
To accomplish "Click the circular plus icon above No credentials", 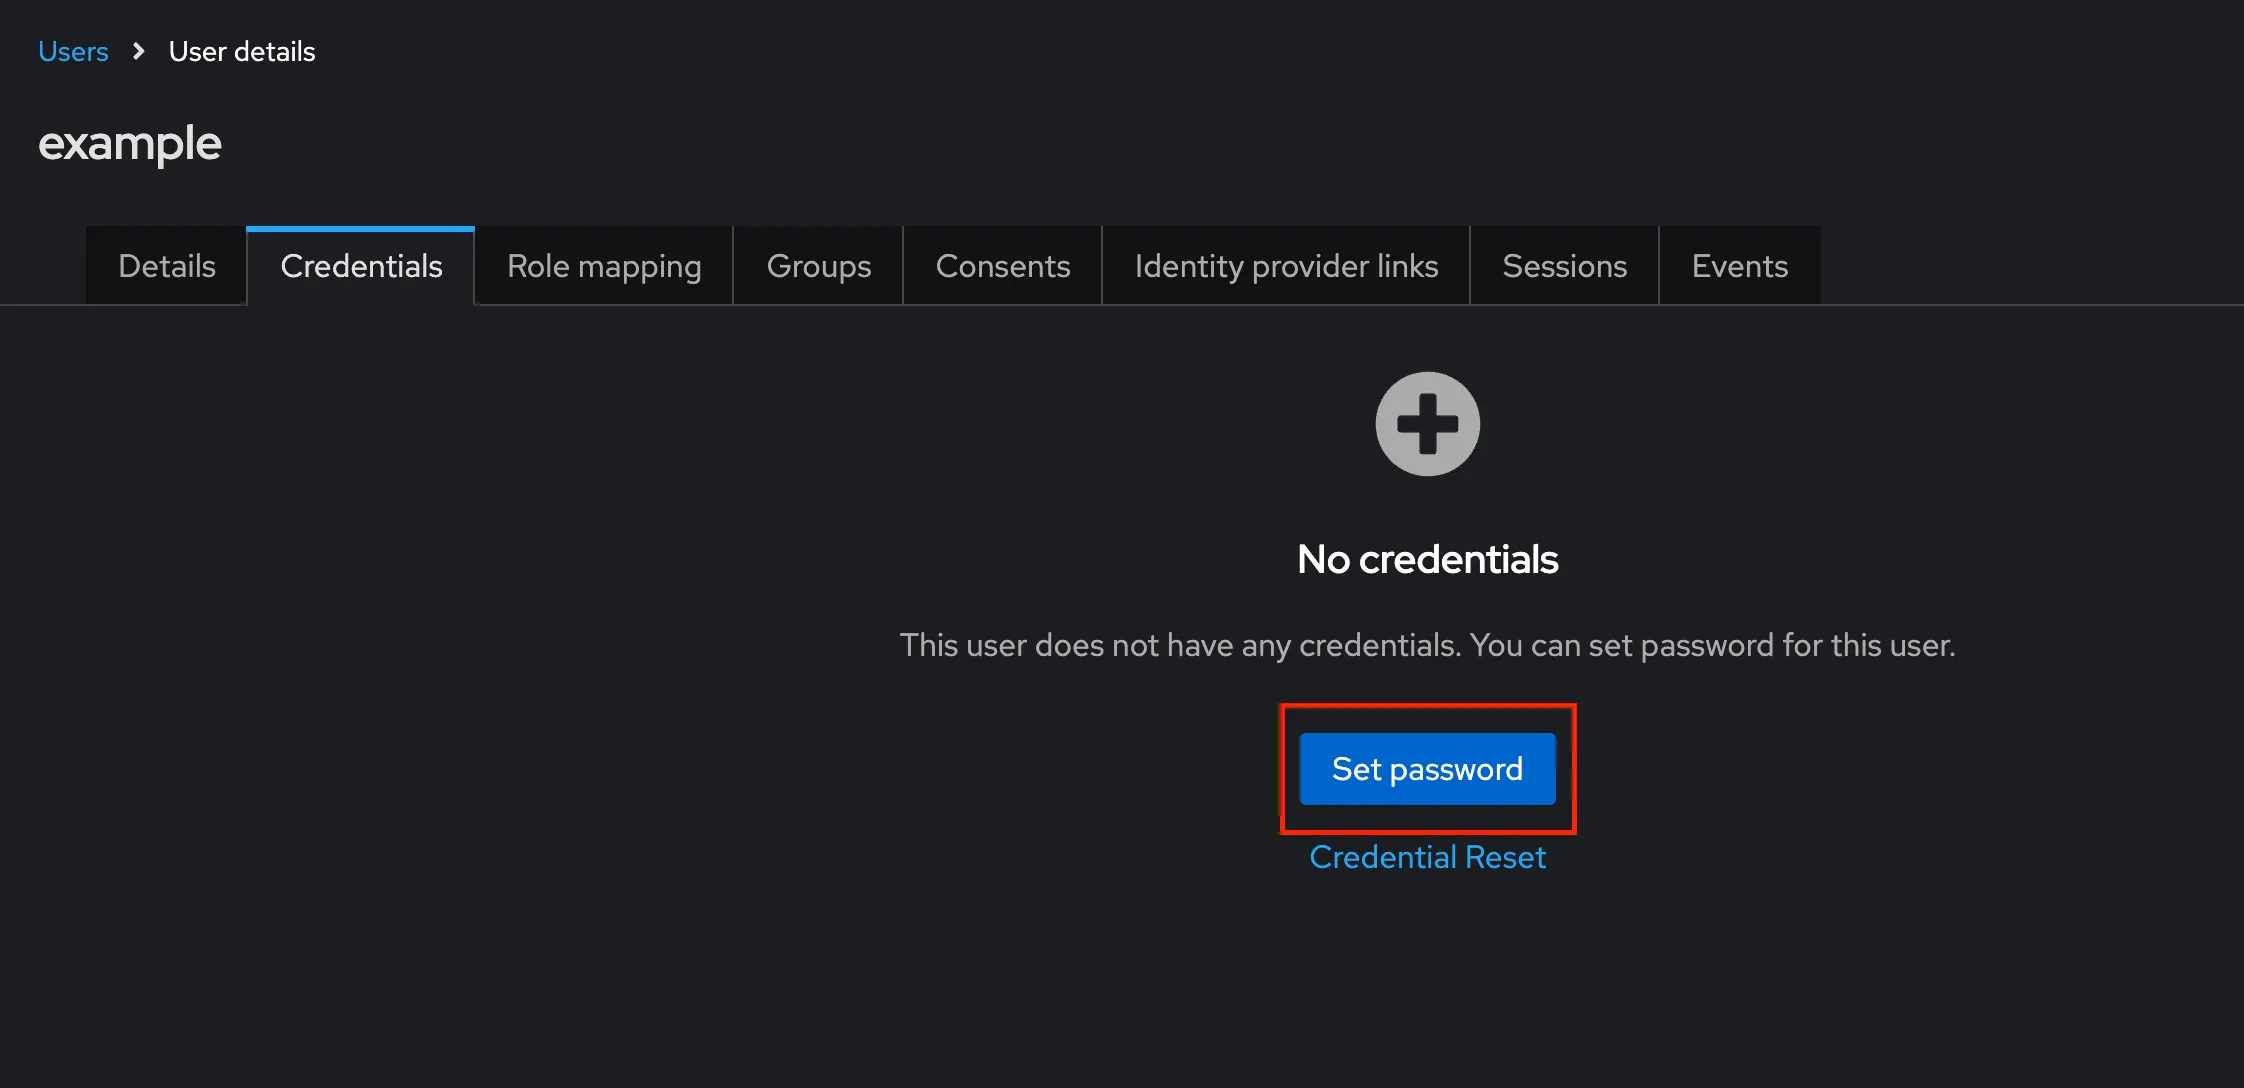I will click(x=1427, y=424).
